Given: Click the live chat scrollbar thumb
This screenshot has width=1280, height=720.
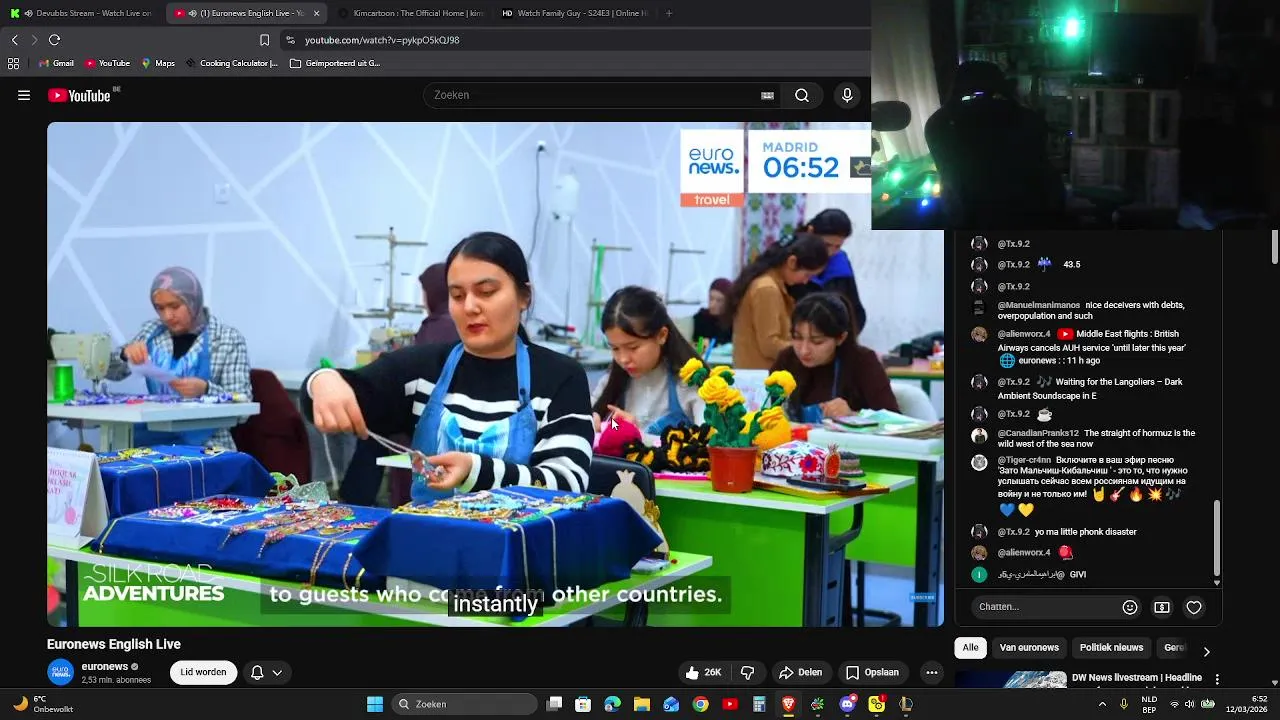Looking at the screenshot, I should coord(1216,539).
